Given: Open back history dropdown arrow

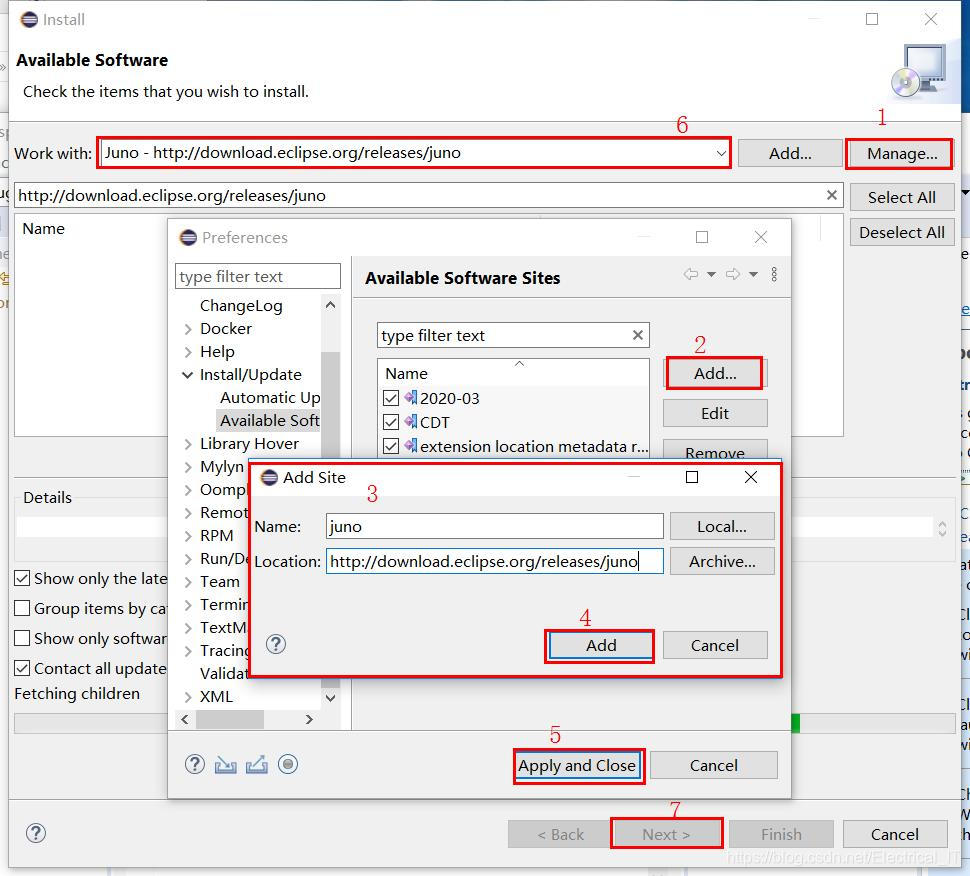Looking at the screenshot, I should (x=711, y=274).
